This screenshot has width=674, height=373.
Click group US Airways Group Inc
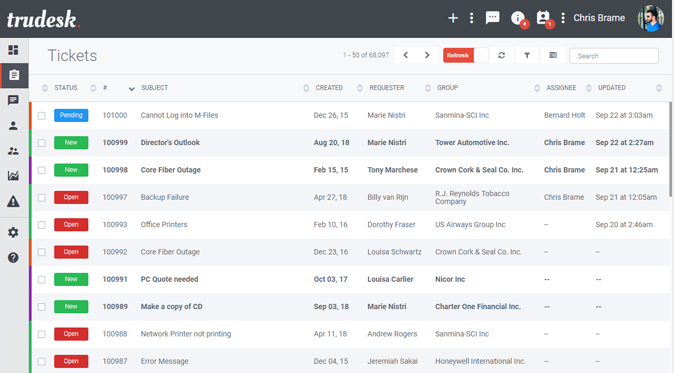[x=470, y=225]
